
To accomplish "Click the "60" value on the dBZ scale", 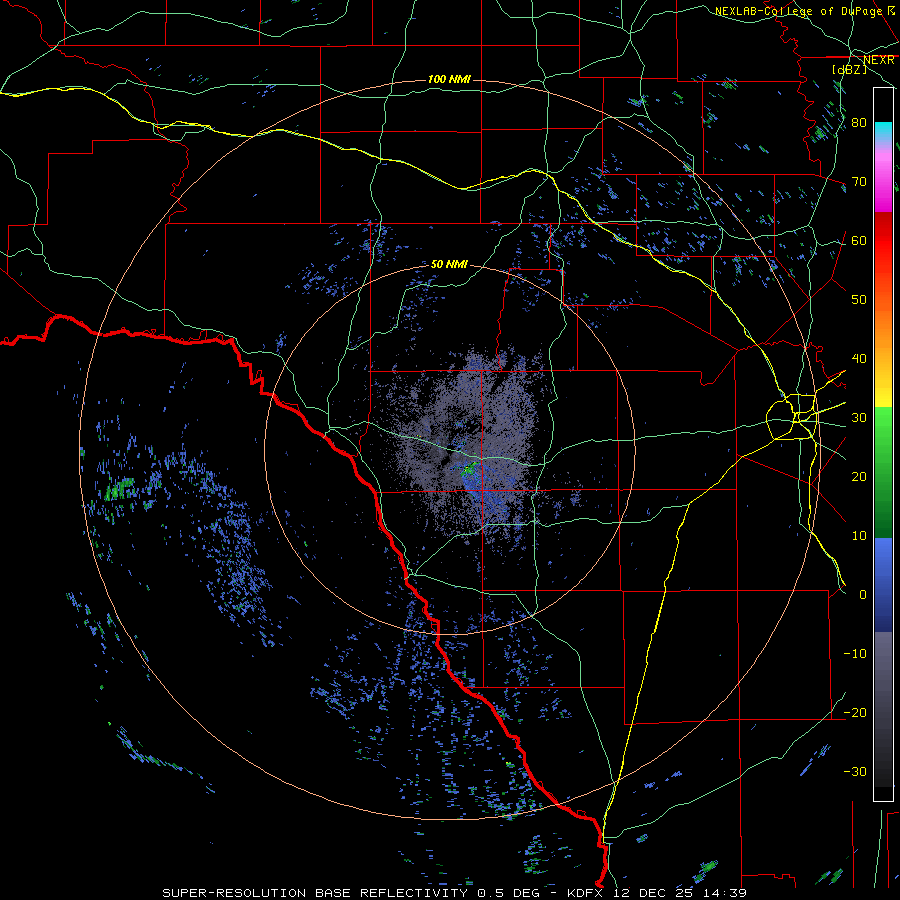I will 859,240.
